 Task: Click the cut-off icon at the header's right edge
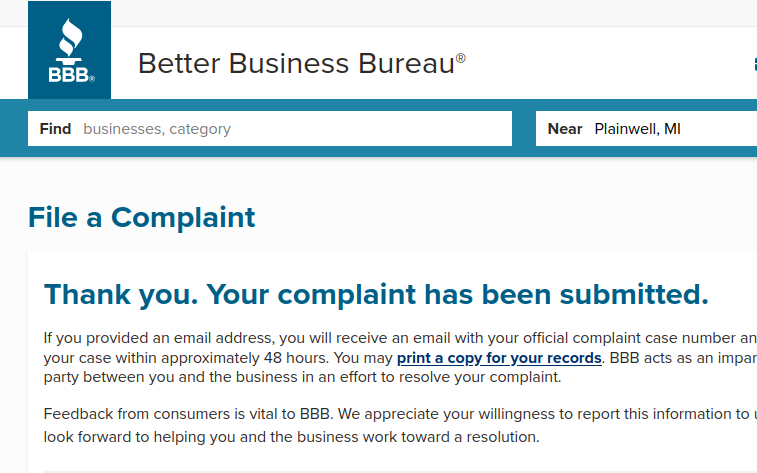click(x=755, y=64)
